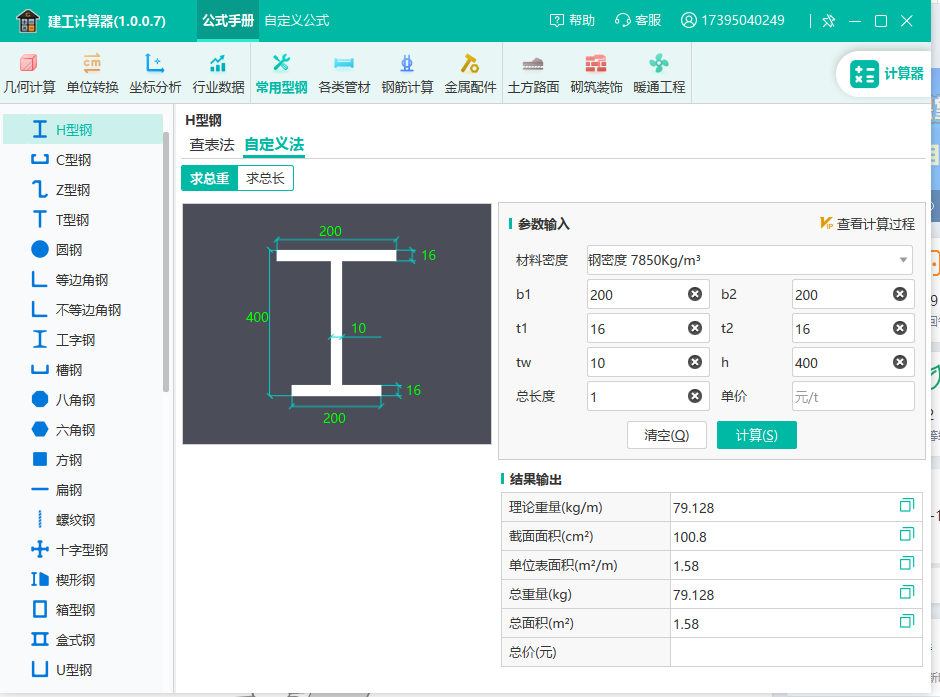This screenshot has width=940, height=697.
Task: Copy the 总面积 result value
Action: point(906,621)
